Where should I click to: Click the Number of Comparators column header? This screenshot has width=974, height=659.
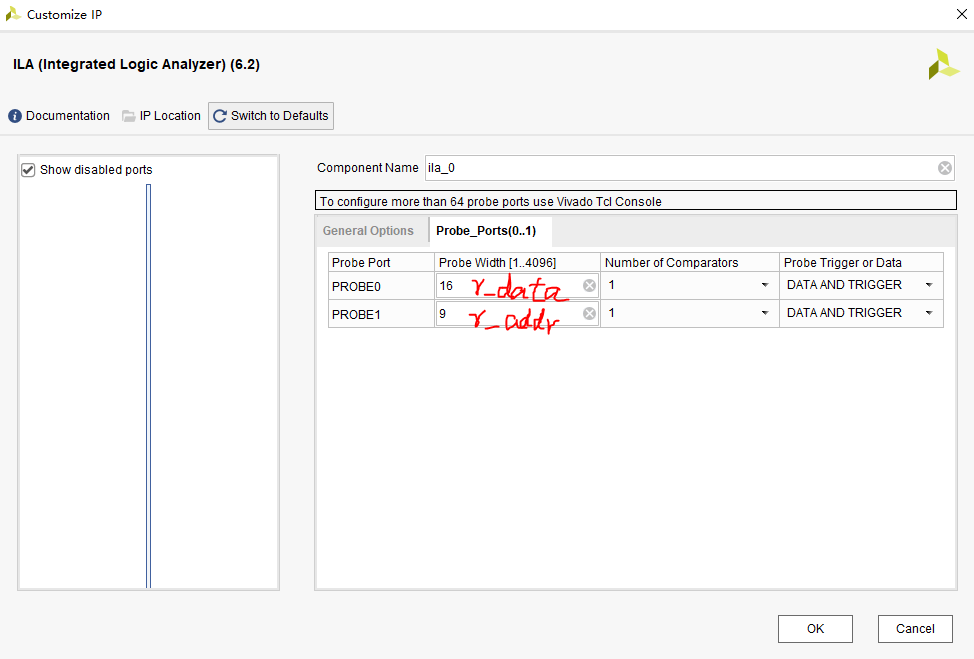[x=690, y=263]
